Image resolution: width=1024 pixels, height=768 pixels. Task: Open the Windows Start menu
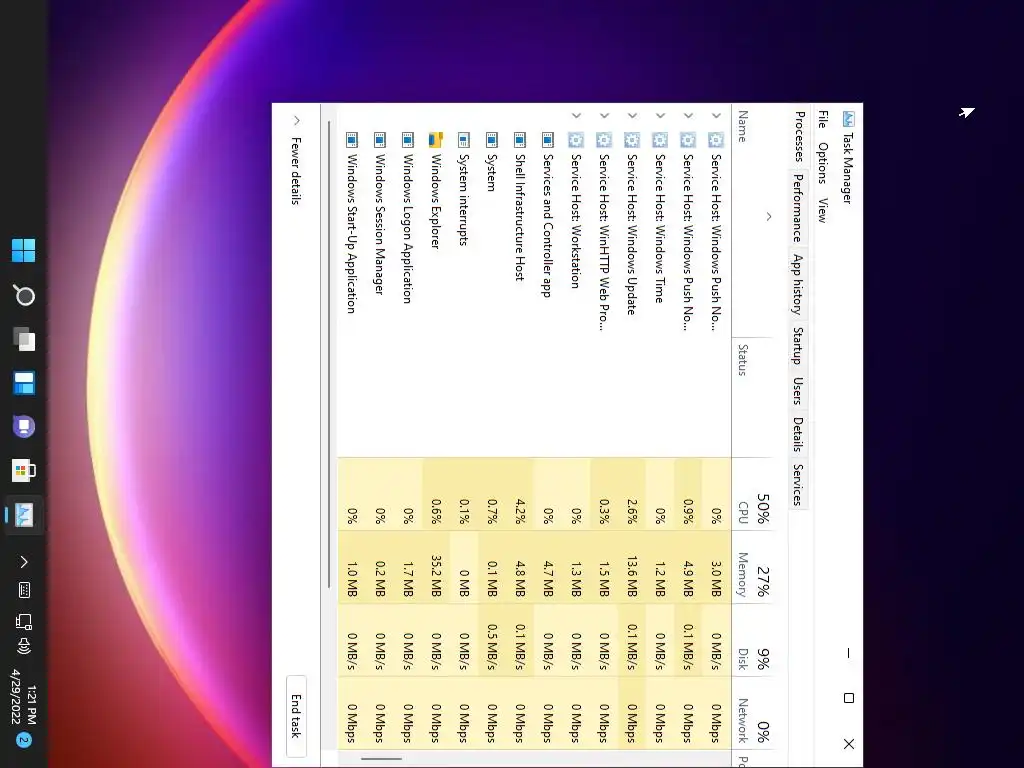pos(24,250)
